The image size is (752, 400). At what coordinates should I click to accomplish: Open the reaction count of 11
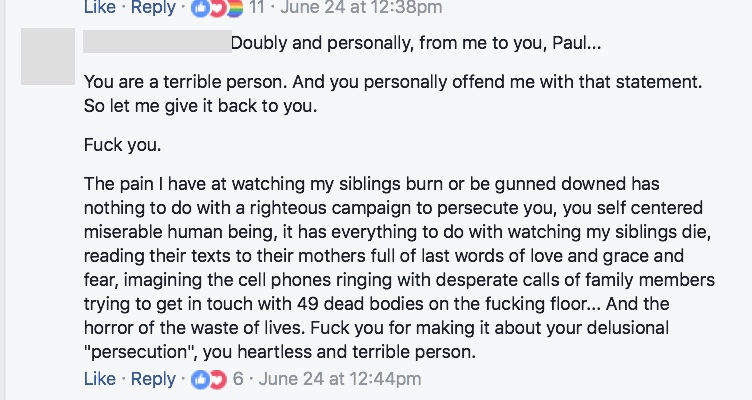coord(257,8)
